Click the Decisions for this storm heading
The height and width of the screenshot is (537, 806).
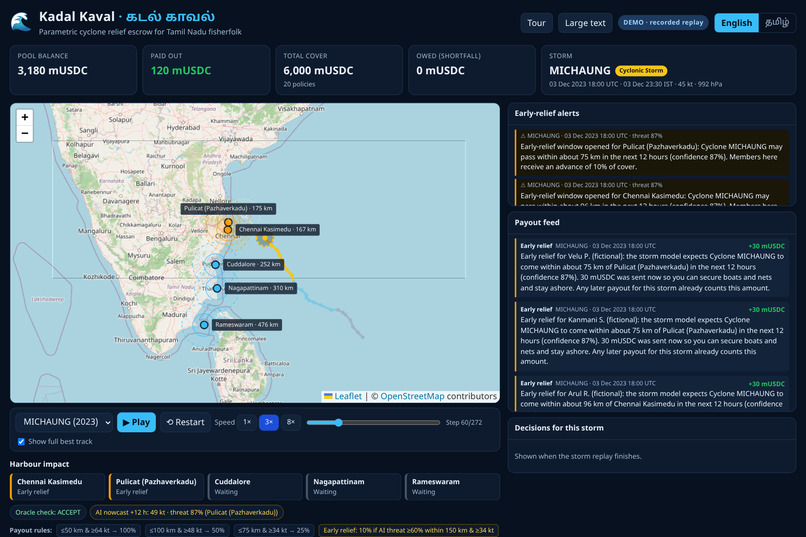559,428
